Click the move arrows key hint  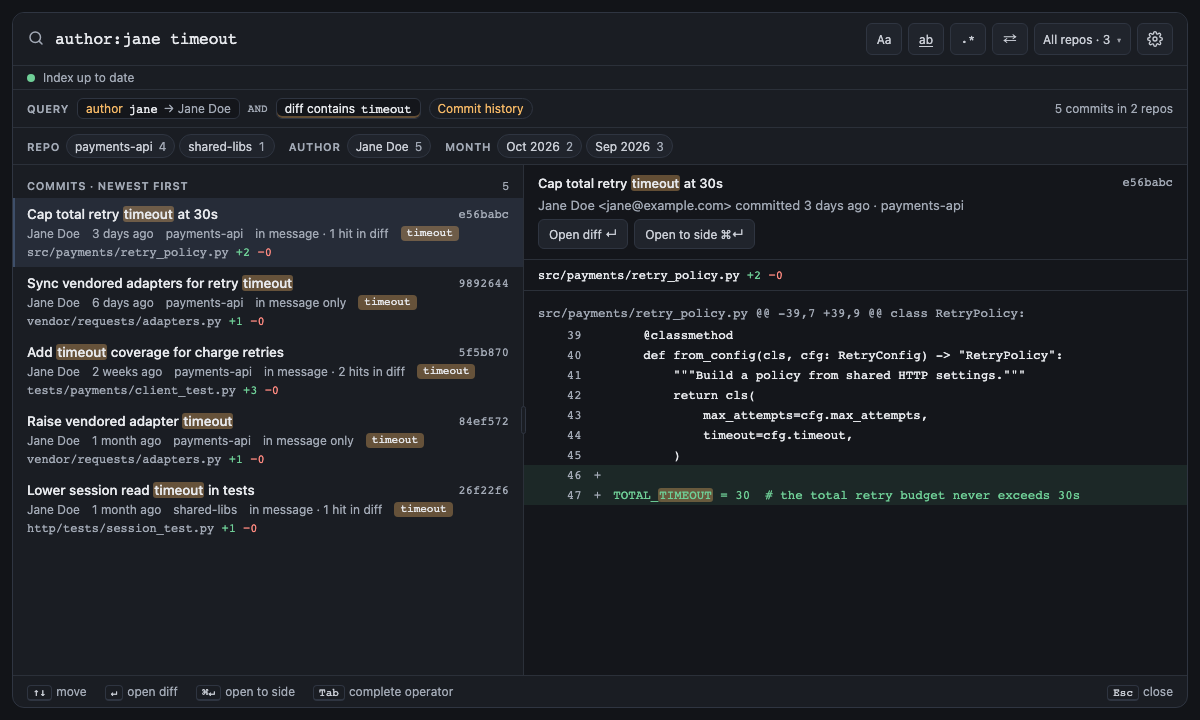(57, 692)
